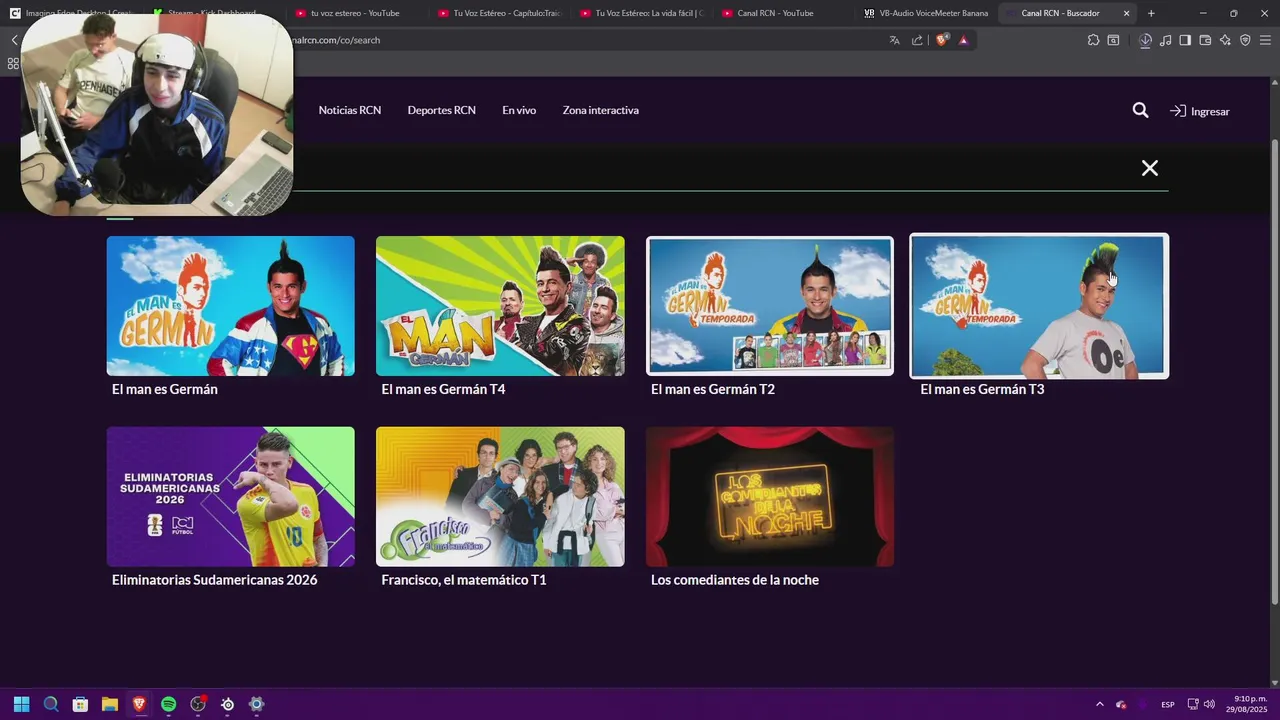
Task: Click the network tray icon
Action: click(x=1193, y=704)
